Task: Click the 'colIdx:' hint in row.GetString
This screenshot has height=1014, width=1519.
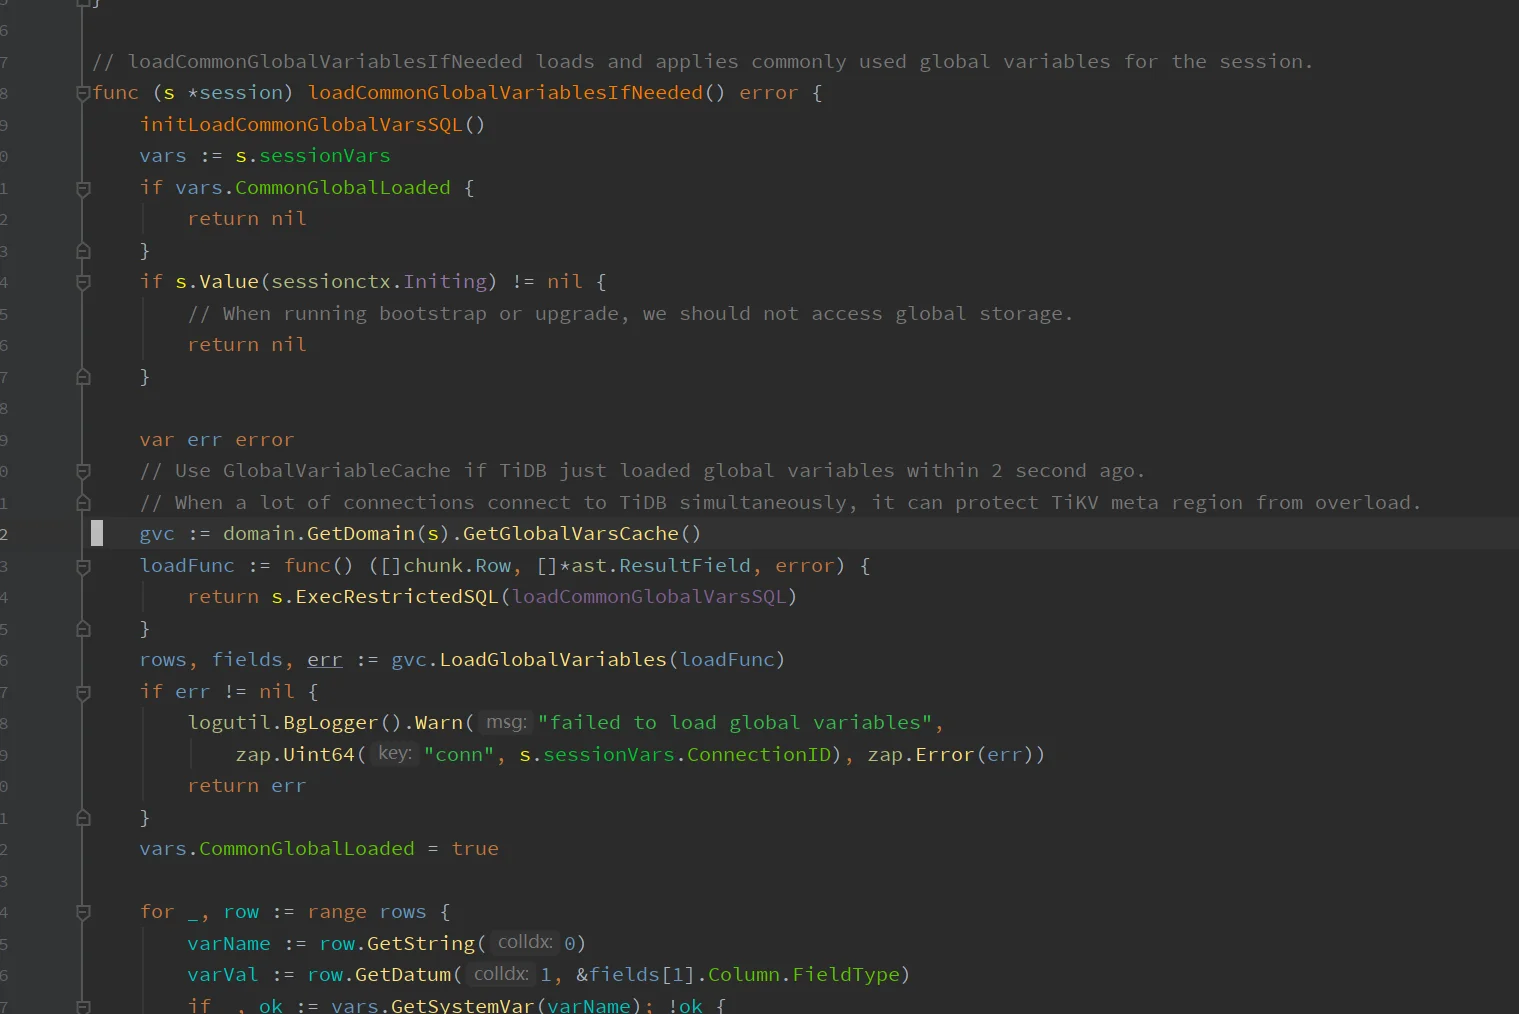Action: (525, 943)
